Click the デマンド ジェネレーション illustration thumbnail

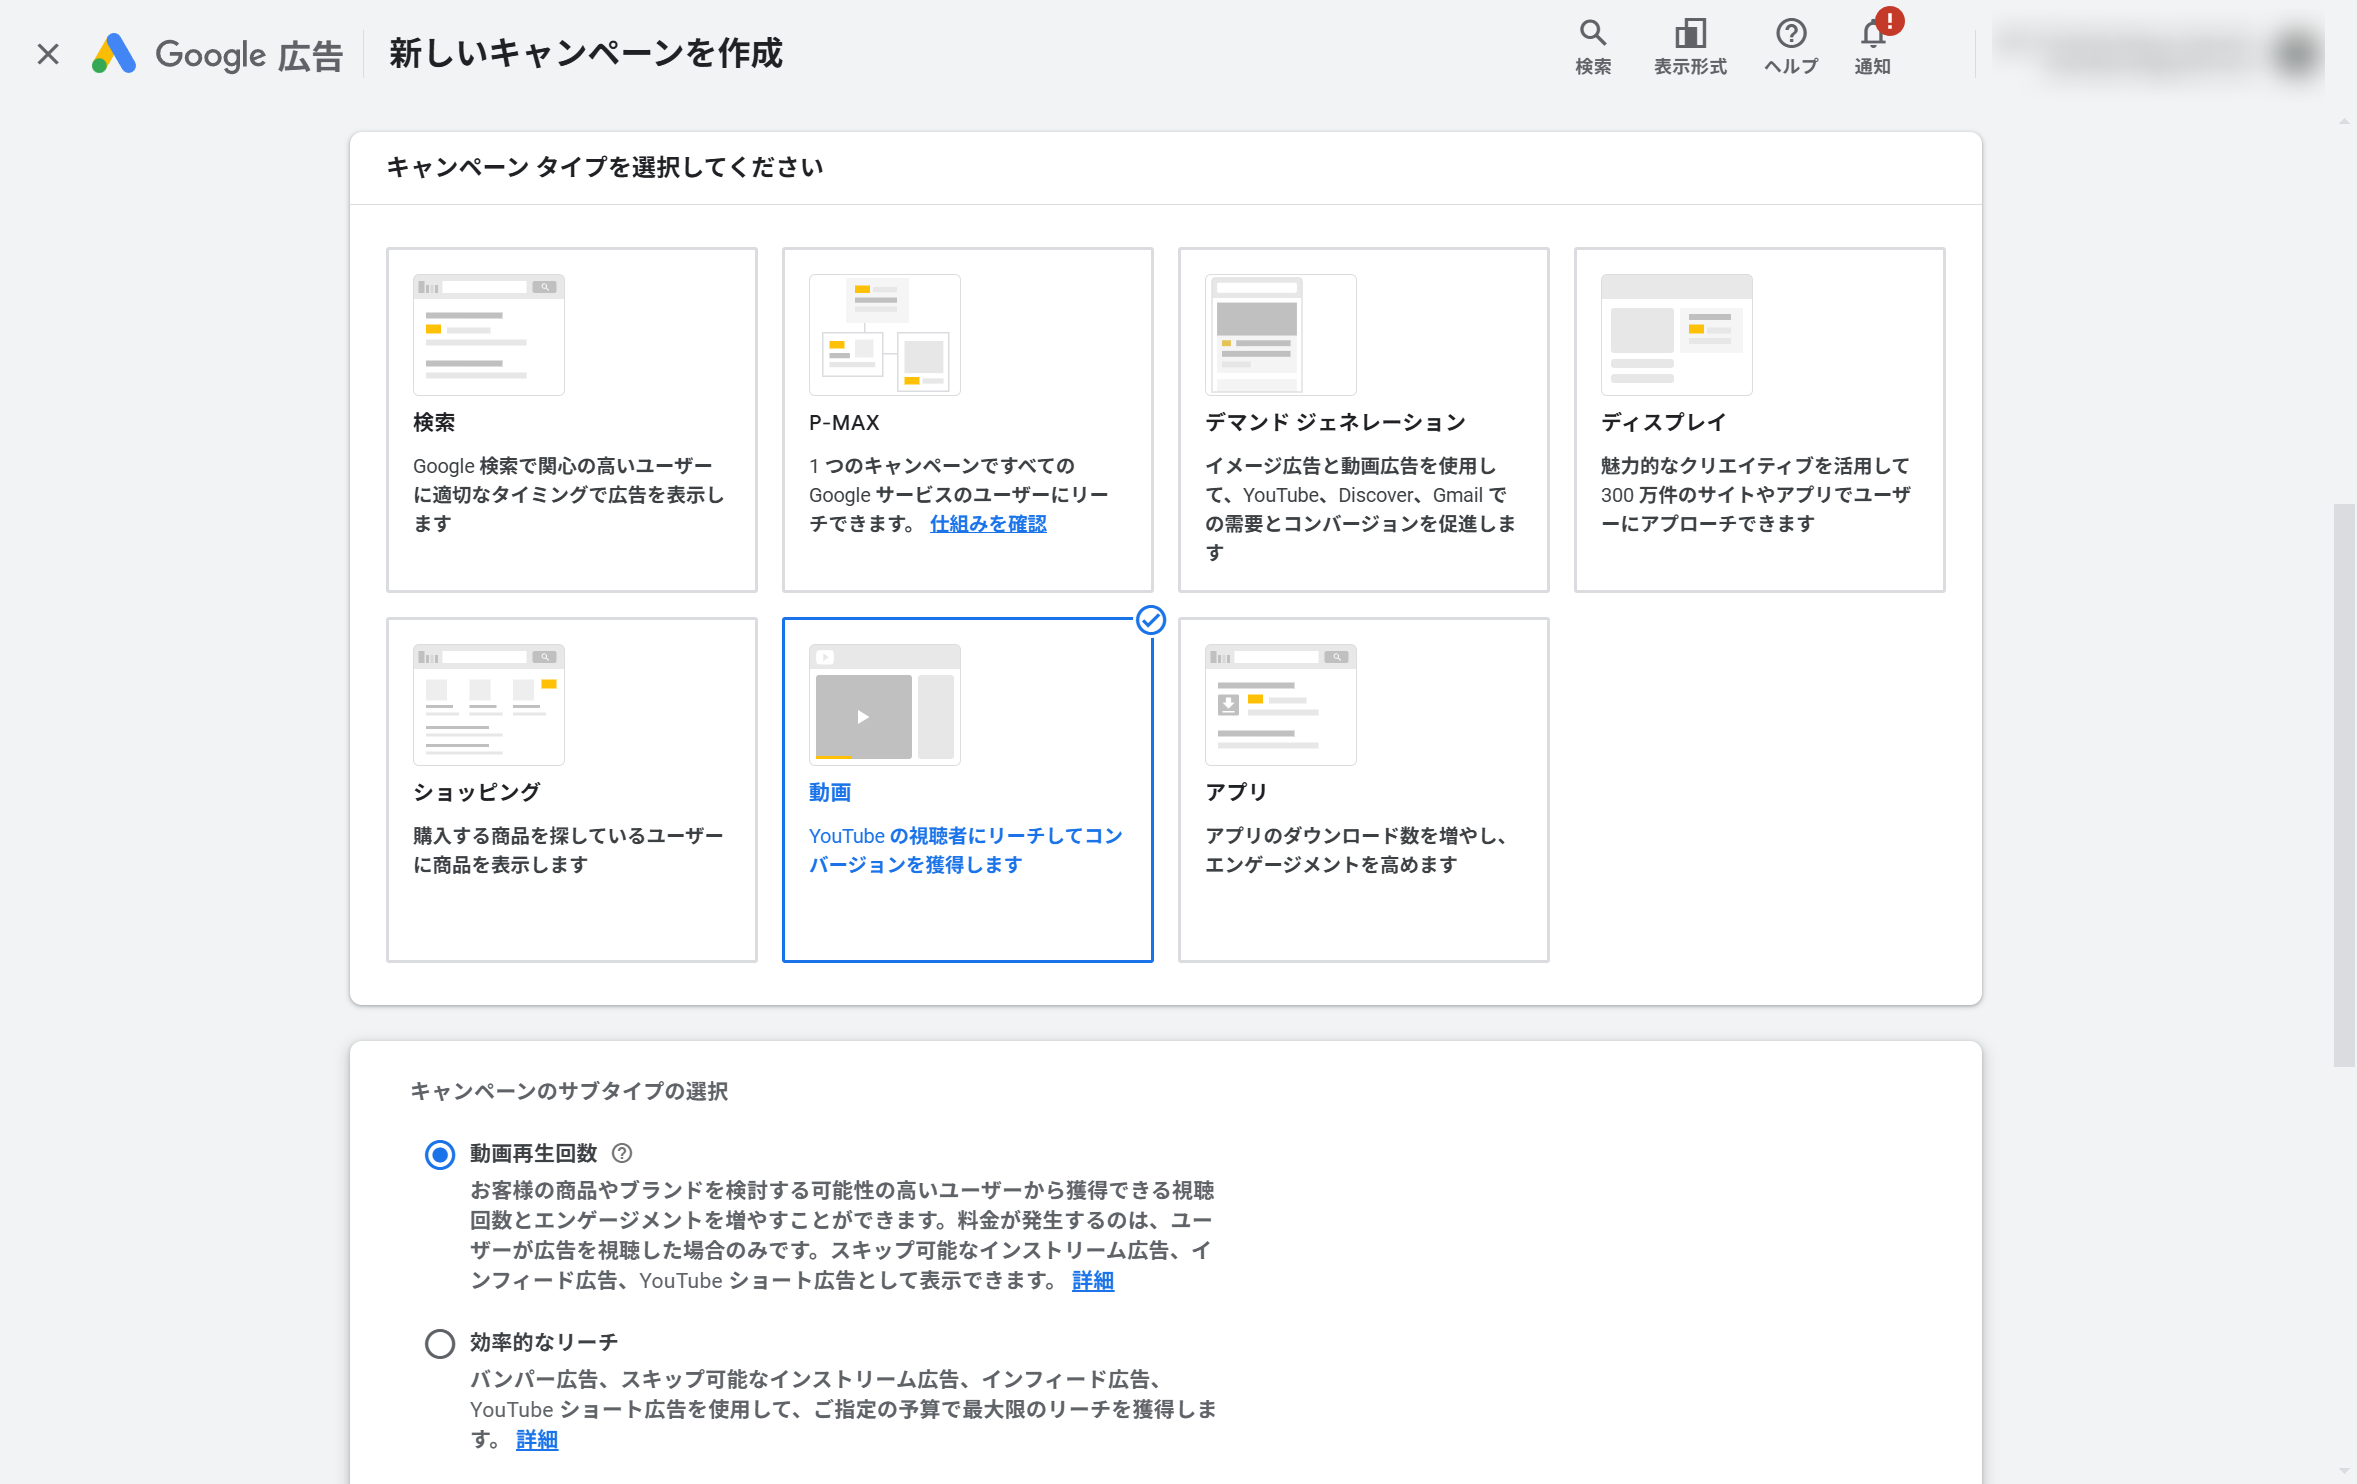[x=1281, y=335]
